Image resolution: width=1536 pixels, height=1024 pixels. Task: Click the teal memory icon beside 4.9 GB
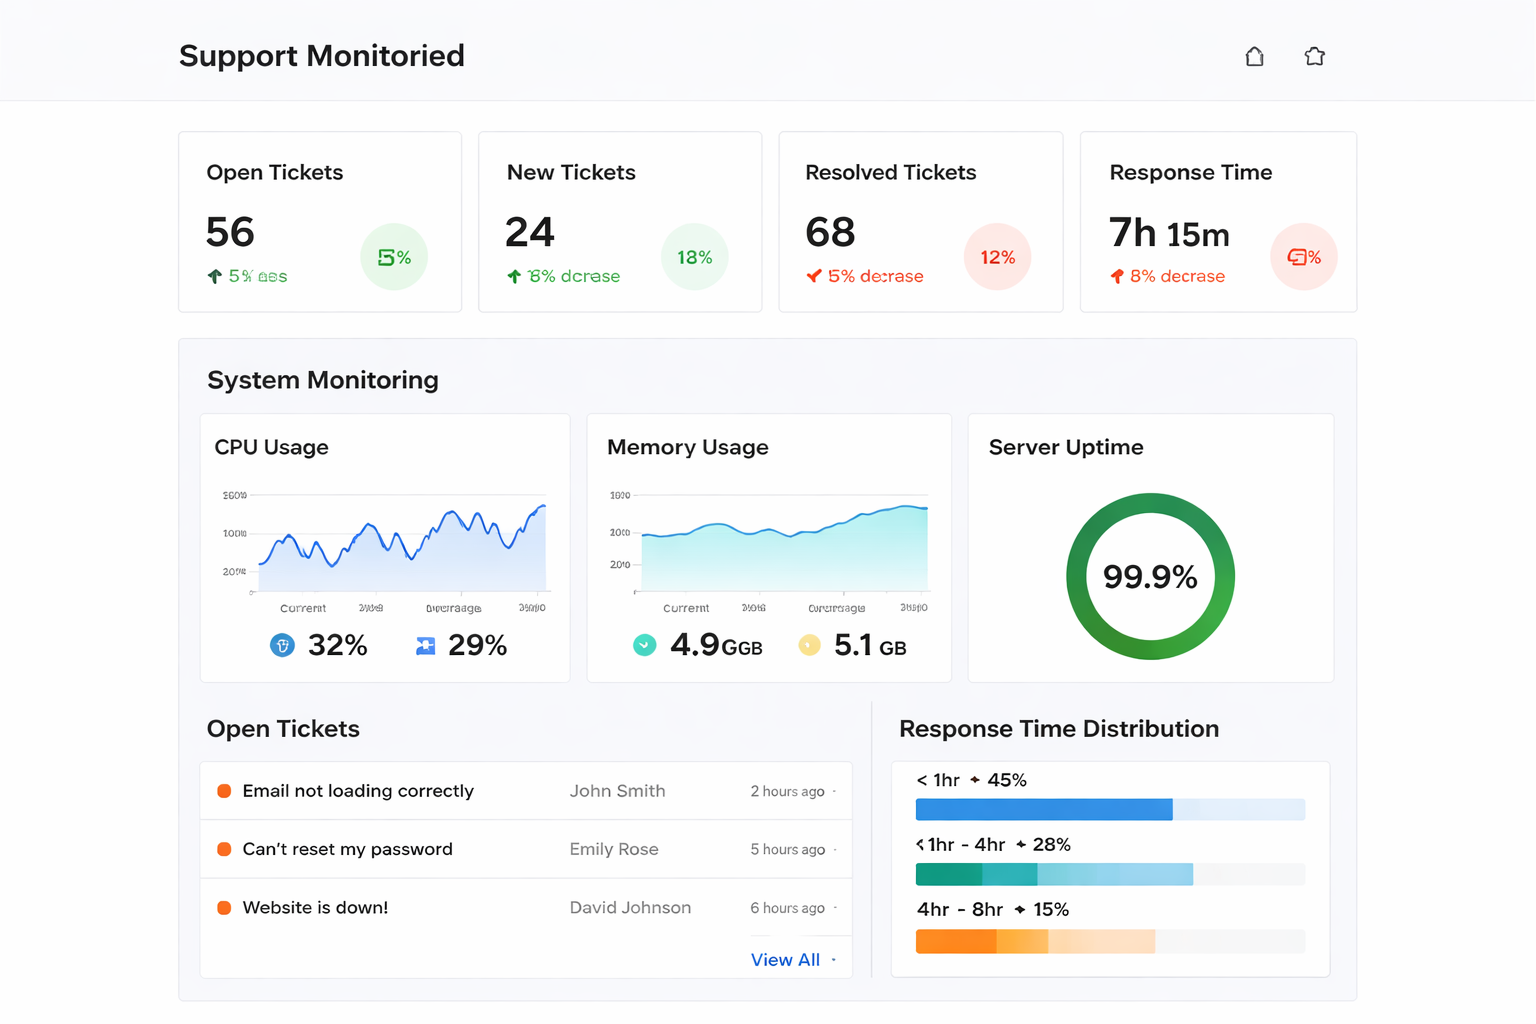[645, 646]
